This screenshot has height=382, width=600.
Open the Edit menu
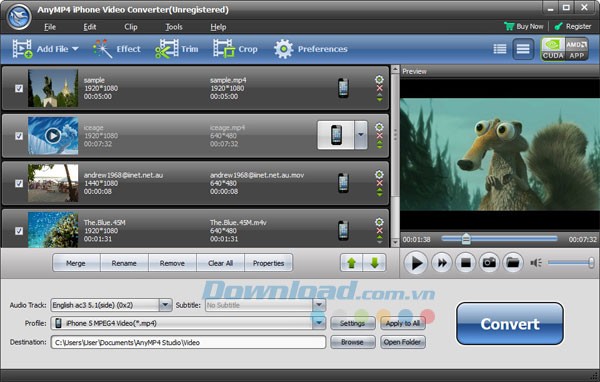pyautogui.click(x=90, y=27)
